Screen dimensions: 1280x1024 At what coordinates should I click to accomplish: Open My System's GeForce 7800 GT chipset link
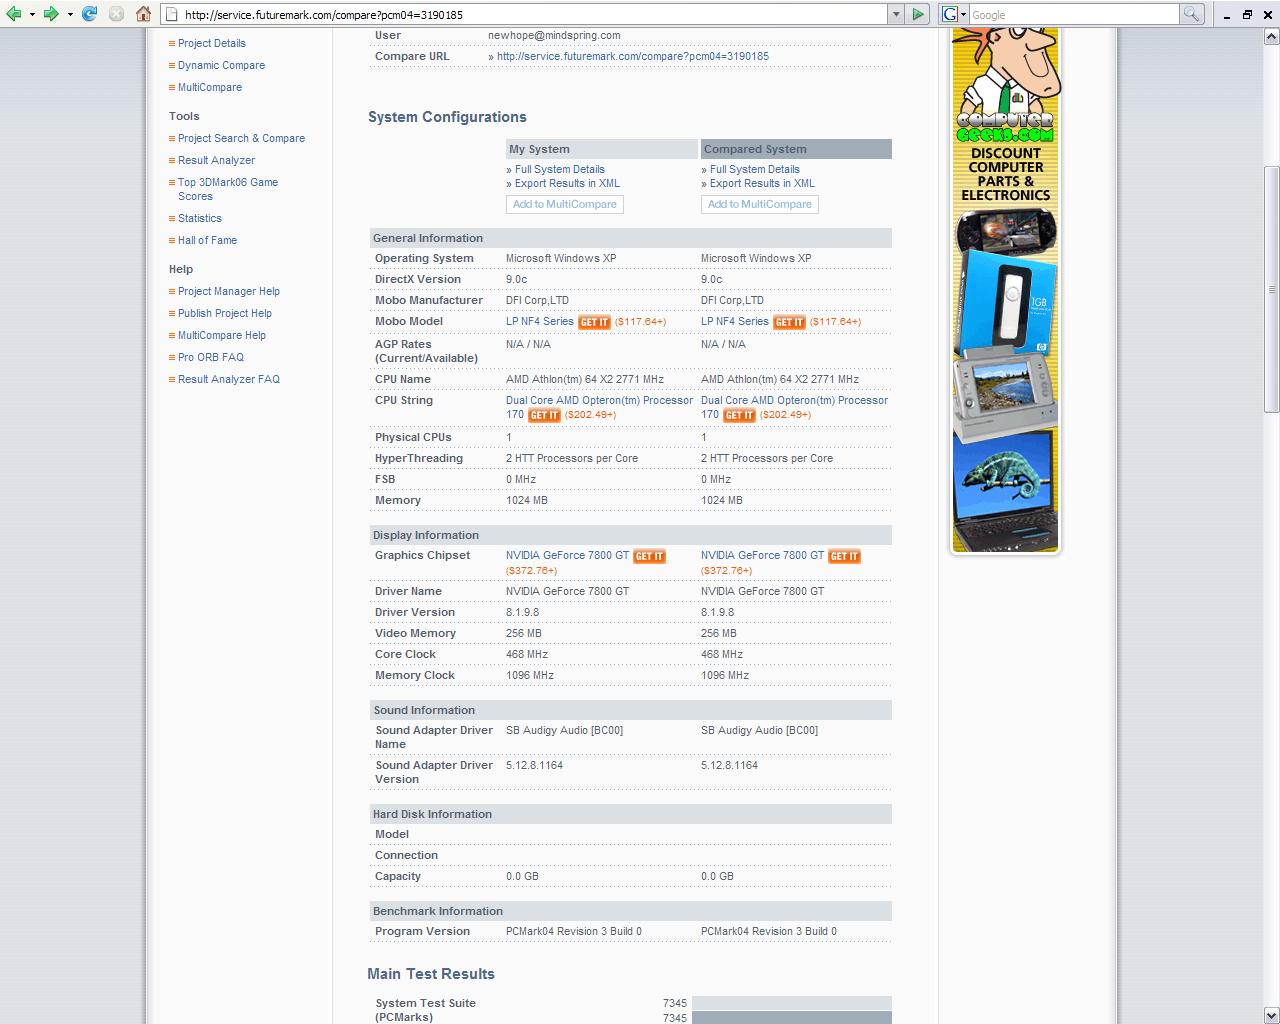(567, 555)
